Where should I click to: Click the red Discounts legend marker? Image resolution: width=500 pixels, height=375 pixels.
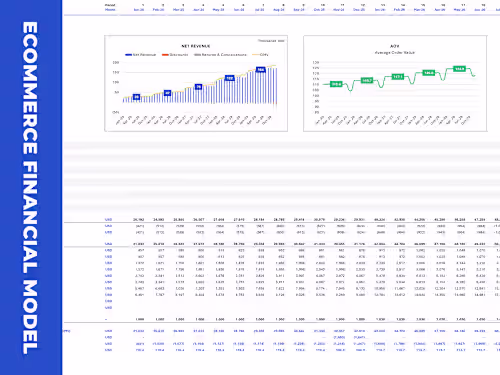tap(165, 55)
